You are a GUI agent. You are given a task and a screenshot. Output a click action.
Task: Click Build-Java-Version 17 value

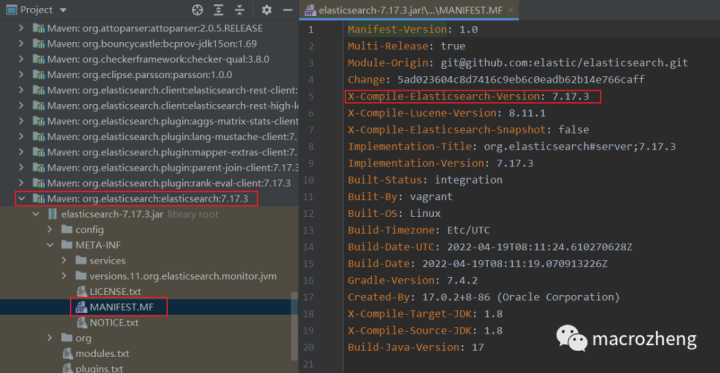pos(478,347)
